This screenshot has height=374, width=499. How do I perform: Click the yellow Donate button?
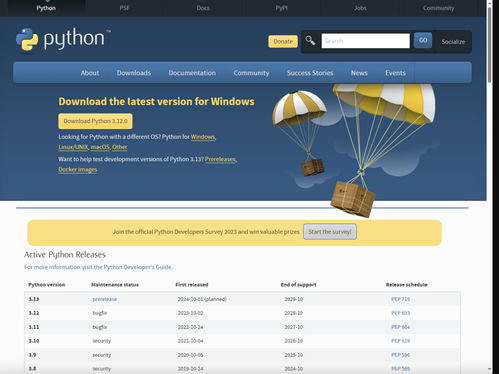pos(283,41)
